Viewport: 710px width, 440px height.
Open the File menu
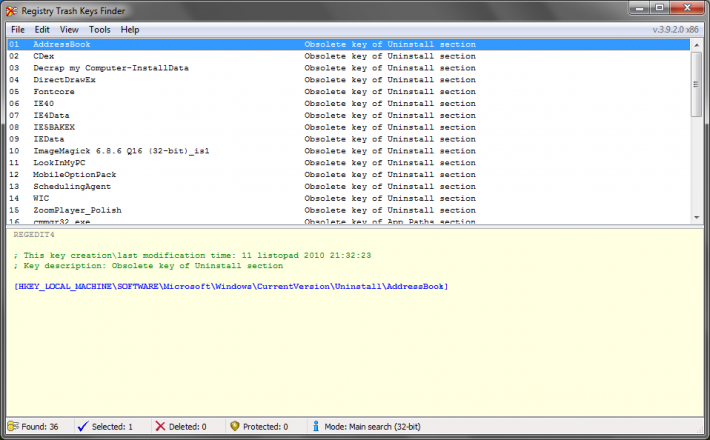pos(18,30)
